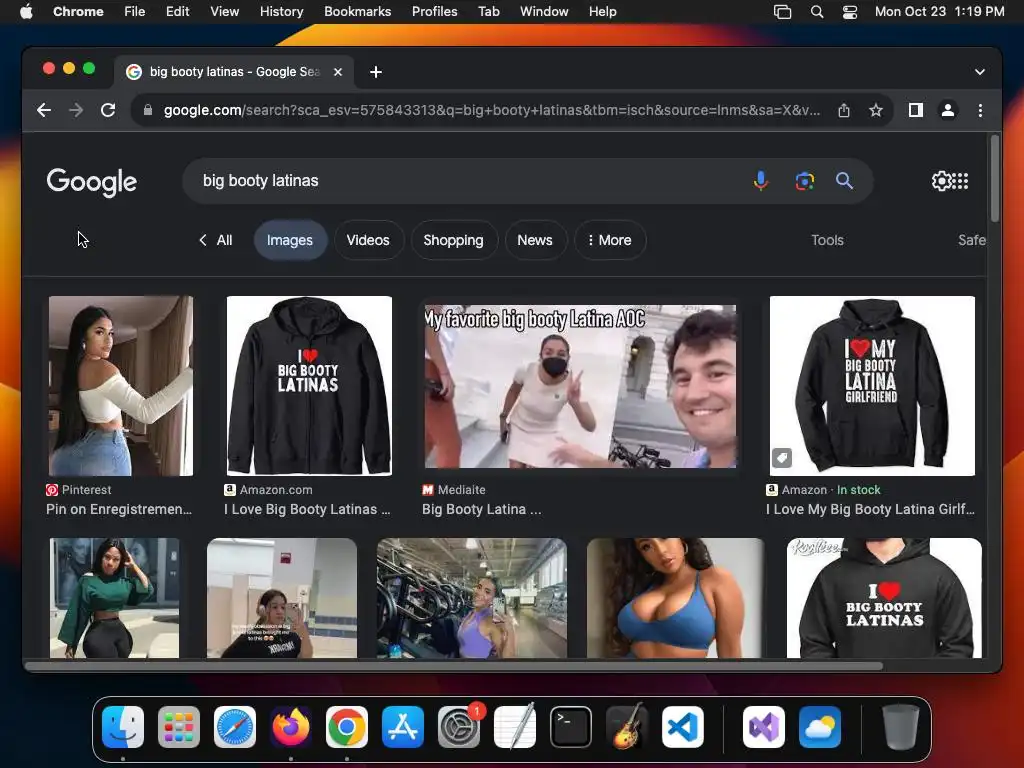The width and height of the screenshot is (1024, 768).
Task: Click the Chrome back arrow
Action: 44,110
